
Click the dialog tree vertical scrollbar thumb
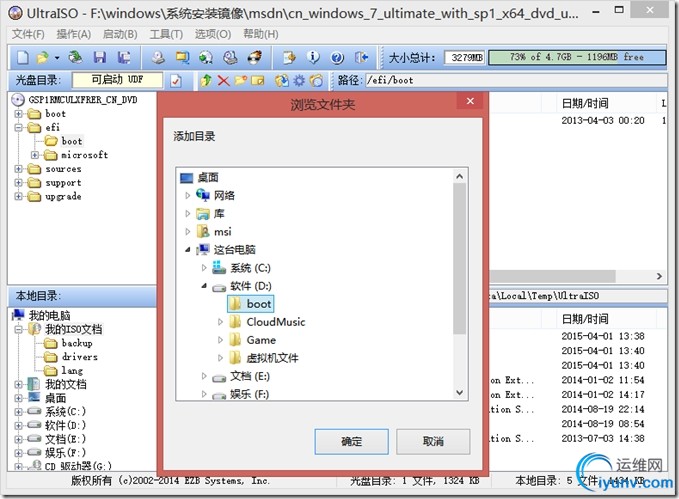(x=459, y=258)
